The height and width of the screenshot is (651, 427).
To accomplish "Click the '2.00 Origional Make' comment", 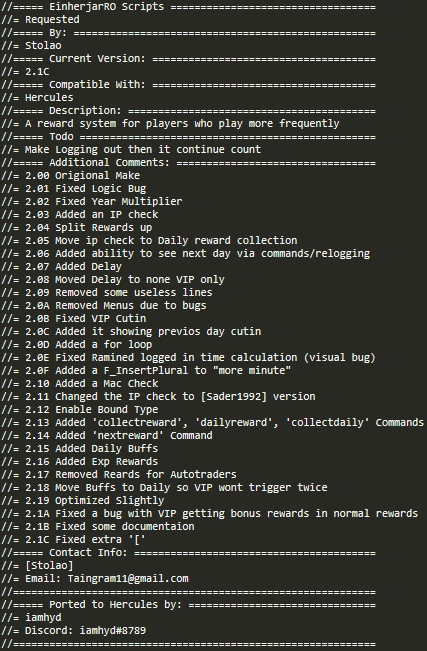I will tap(71, 176).
